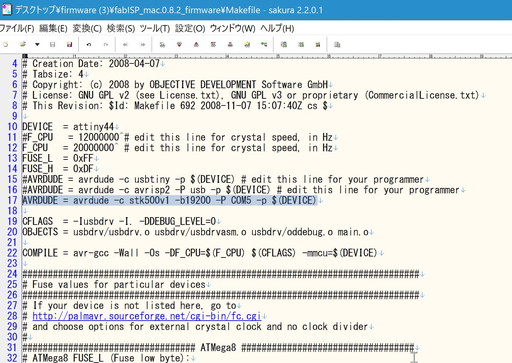Click the Open file folder icon

23,44
